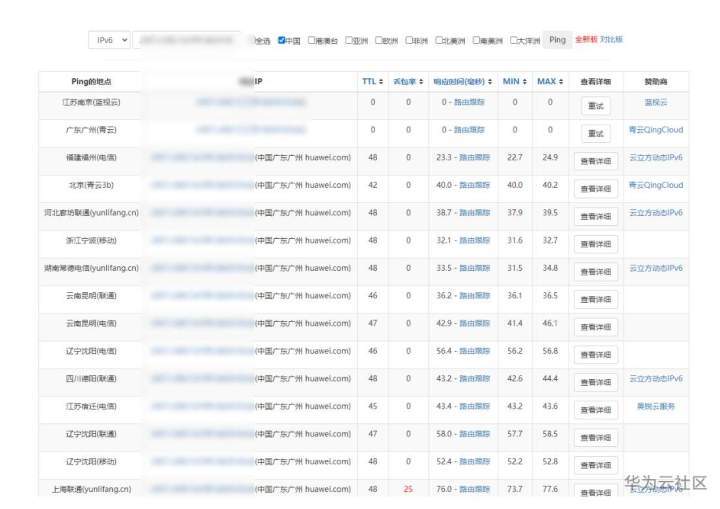View details for the 浙江宁波(移动) row

click(x=596, y=244)
